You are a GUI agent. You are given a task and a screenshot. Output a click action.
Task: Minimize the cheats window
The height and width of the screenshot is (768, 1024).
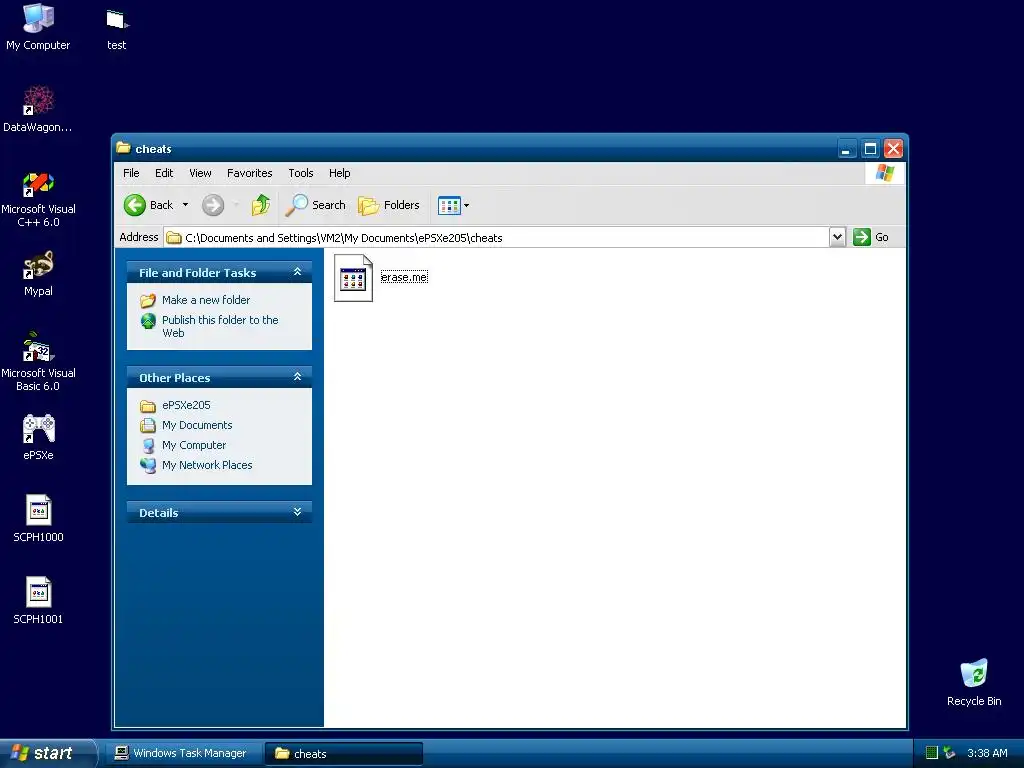[x=846, y=149]
